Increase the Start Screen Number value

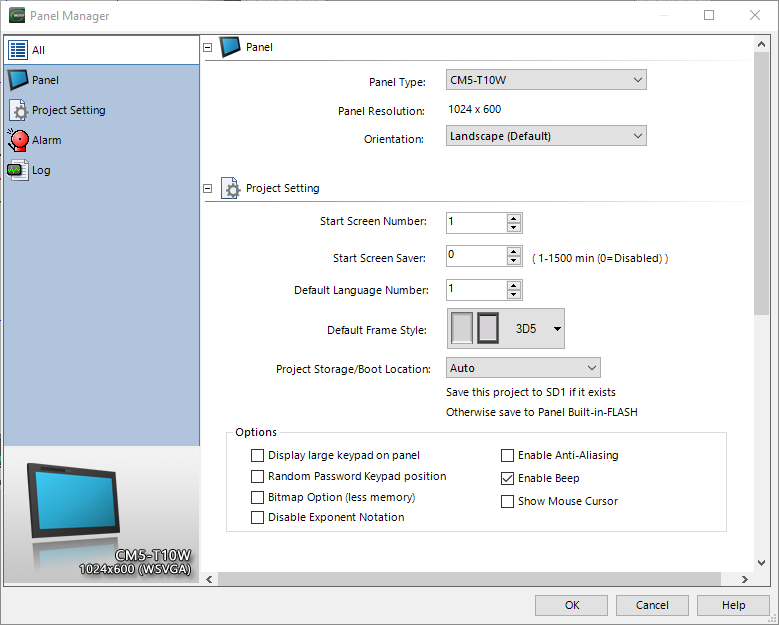tap(513, 219)
